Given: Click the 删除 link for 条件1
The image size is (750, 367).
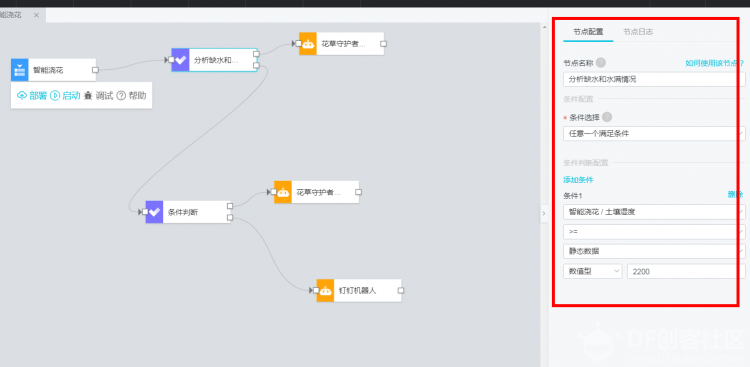Looking at the screenshot, I should (x=736, y=195).
